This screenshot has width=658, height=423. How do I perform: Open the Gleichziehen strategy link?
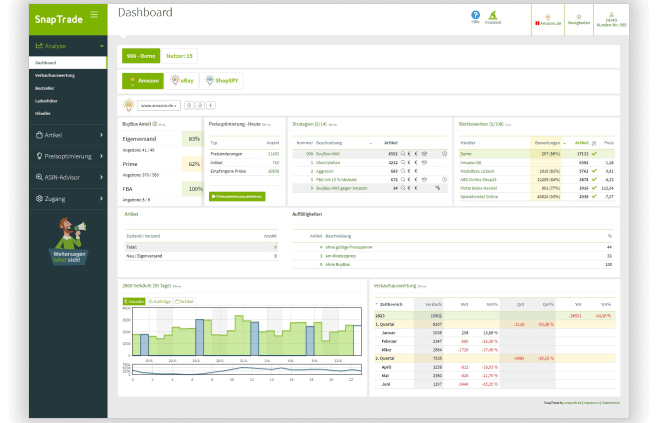tap(328, 162)
